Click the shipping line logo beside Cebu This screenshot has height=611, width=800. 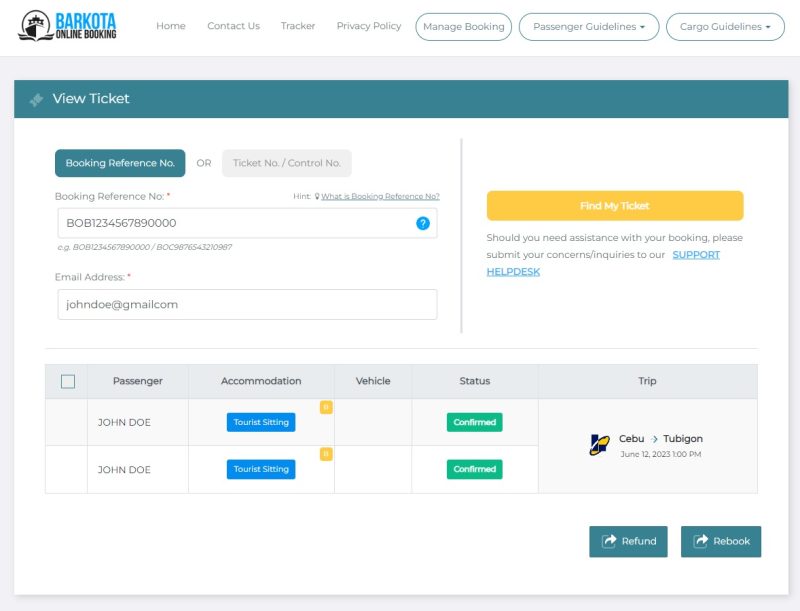point(599,445)
